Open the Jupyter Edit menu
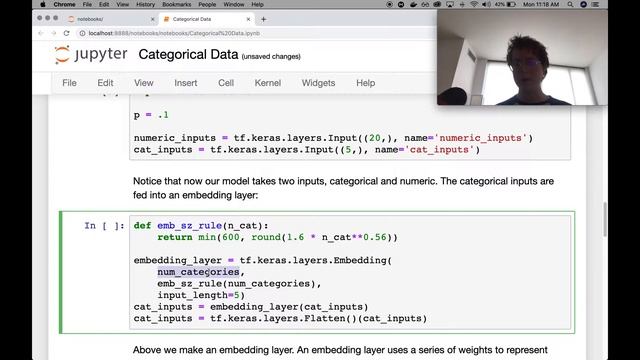The height and width of the screenshot is (360, 640). point(105,83)
